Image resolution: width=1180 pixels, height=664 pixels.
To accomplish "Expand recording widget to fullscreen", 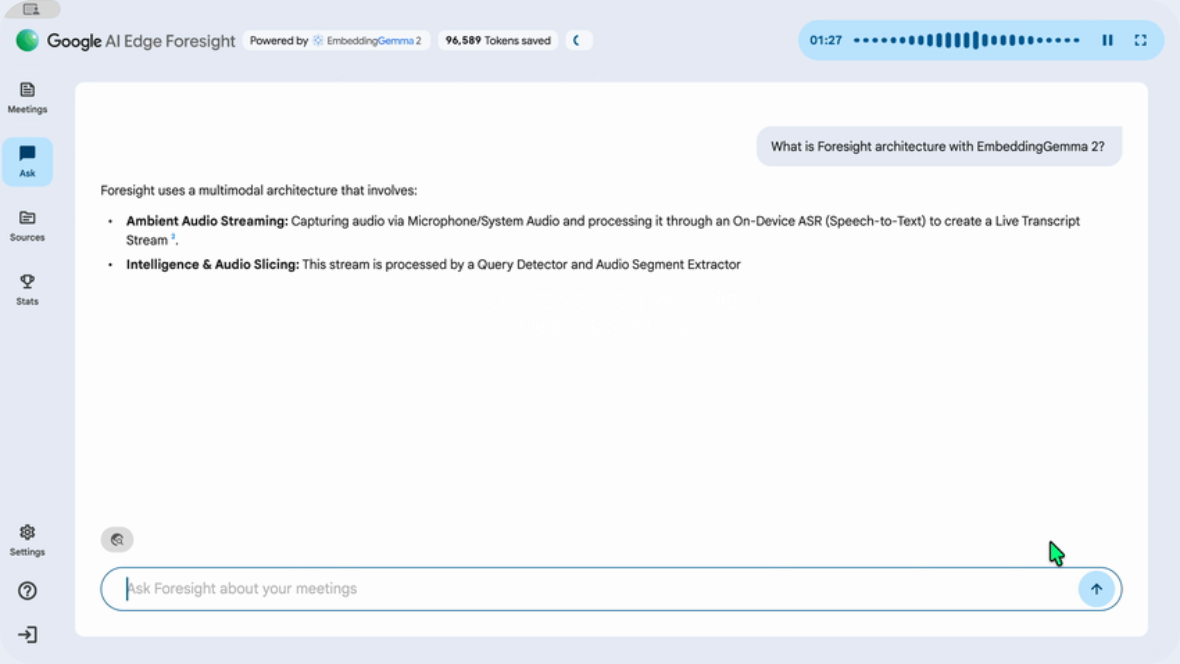I will point(1140,41).
